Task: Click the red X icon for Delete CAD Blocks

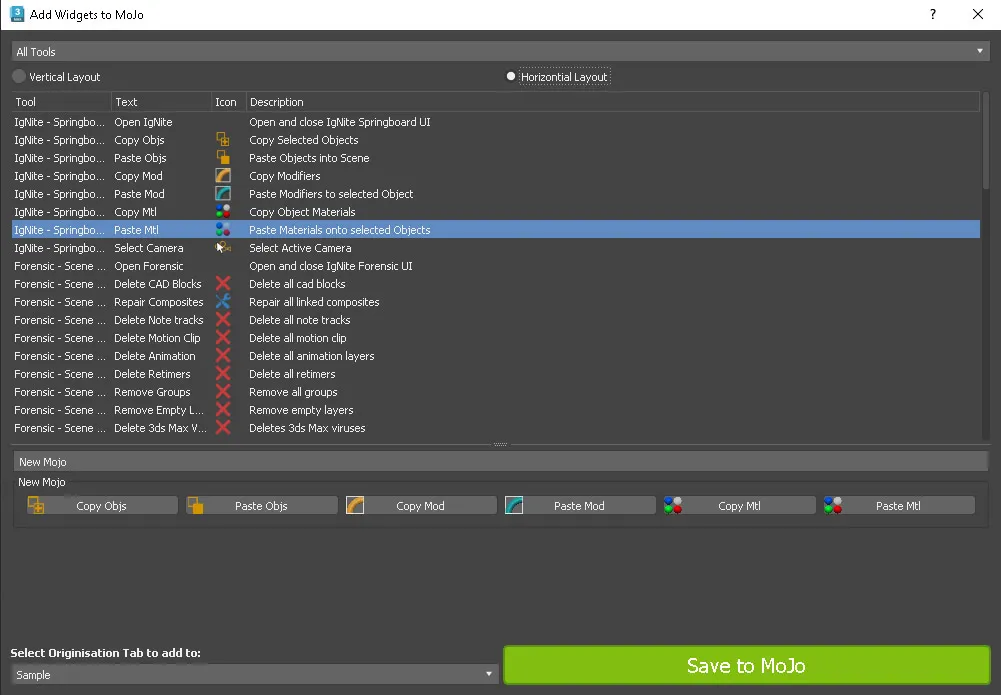Action: (223, 283)
